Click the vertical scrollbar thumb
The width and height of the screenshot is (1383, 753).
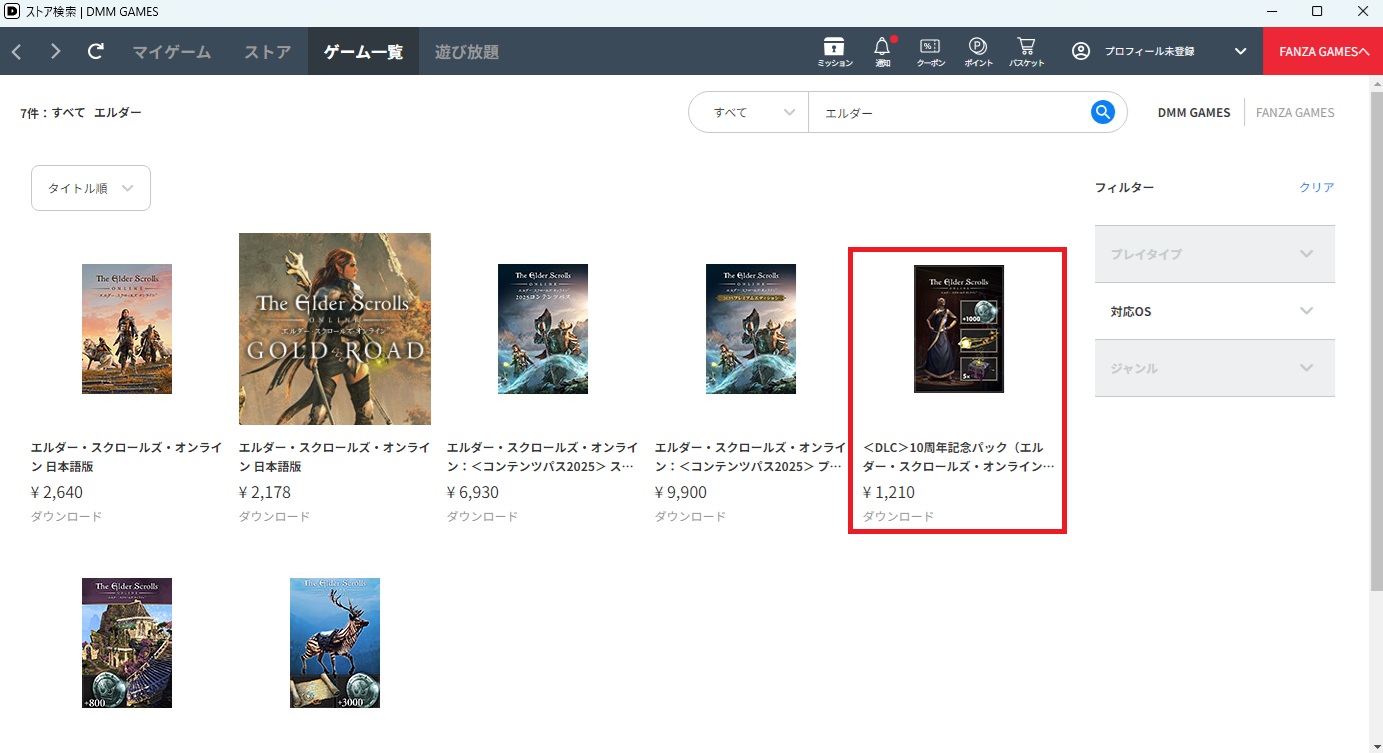click(x=1376, y=340)
